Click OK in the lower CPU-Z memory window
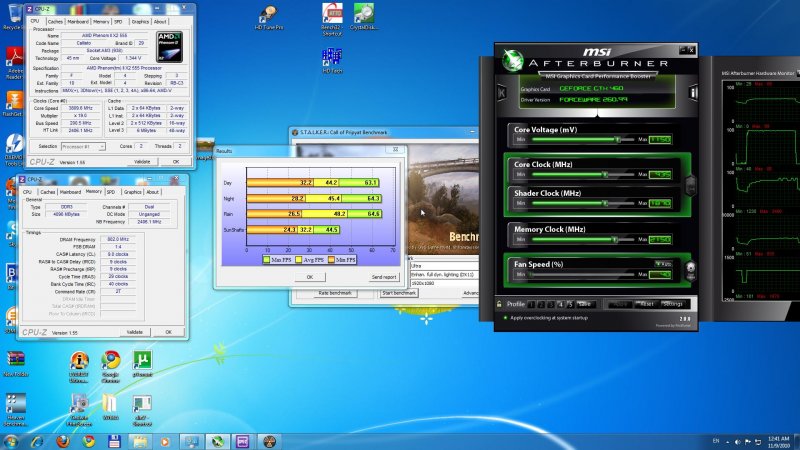The height and width of the screenshot is (450, 800). tap(168, 332)
